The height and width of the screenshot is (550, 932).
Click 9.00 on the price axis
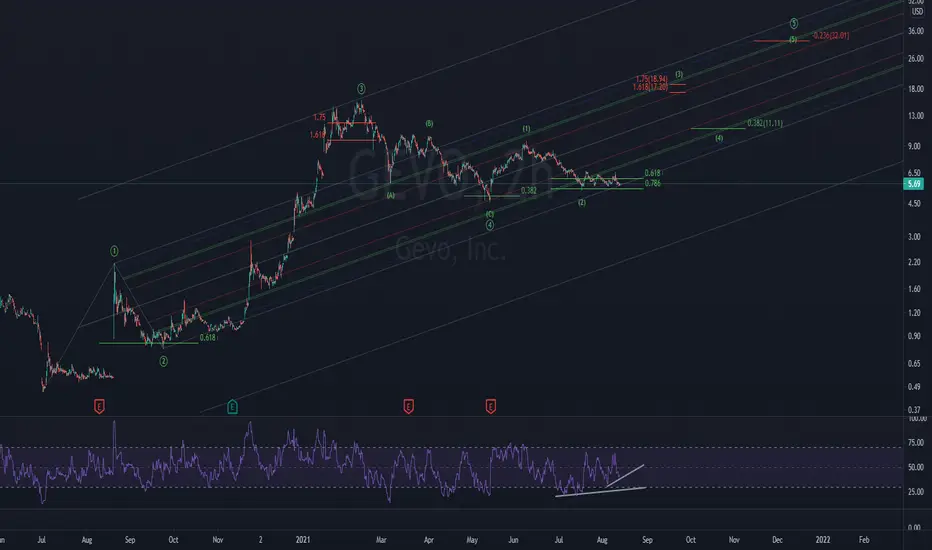click(x=915, y=146)
